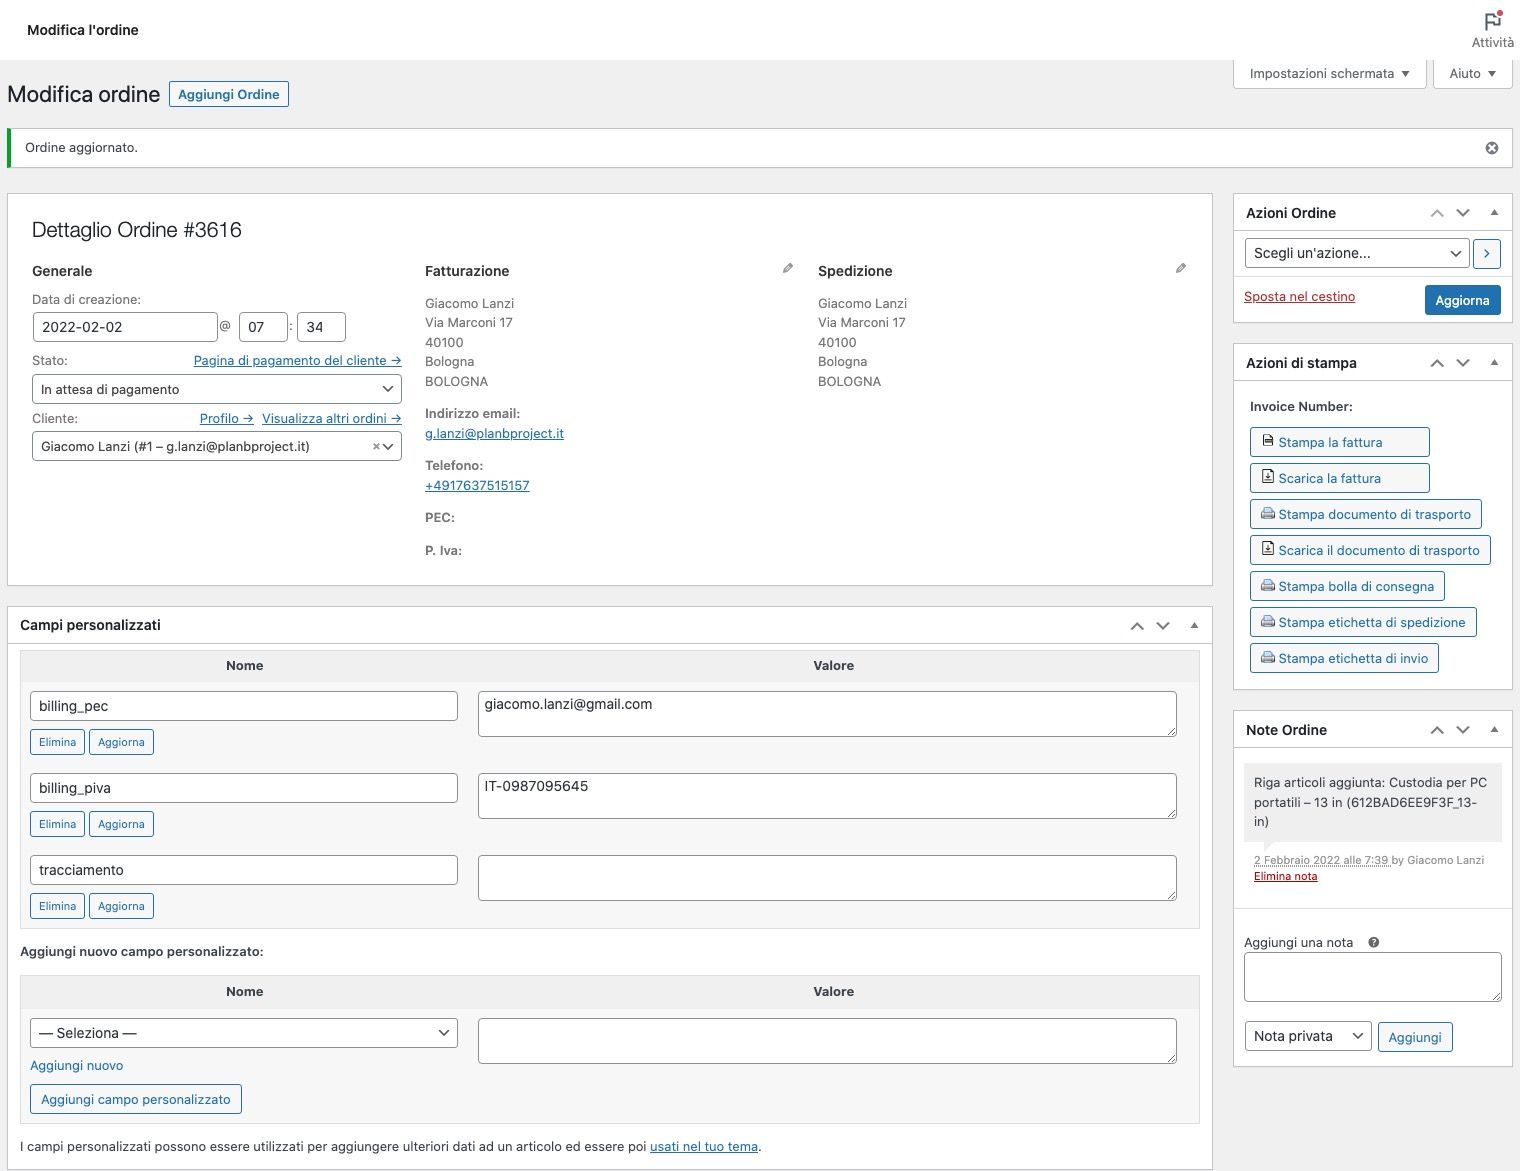
Task: Open the '— Seleziona —' field name dropdown
Action: [244, 1033]
